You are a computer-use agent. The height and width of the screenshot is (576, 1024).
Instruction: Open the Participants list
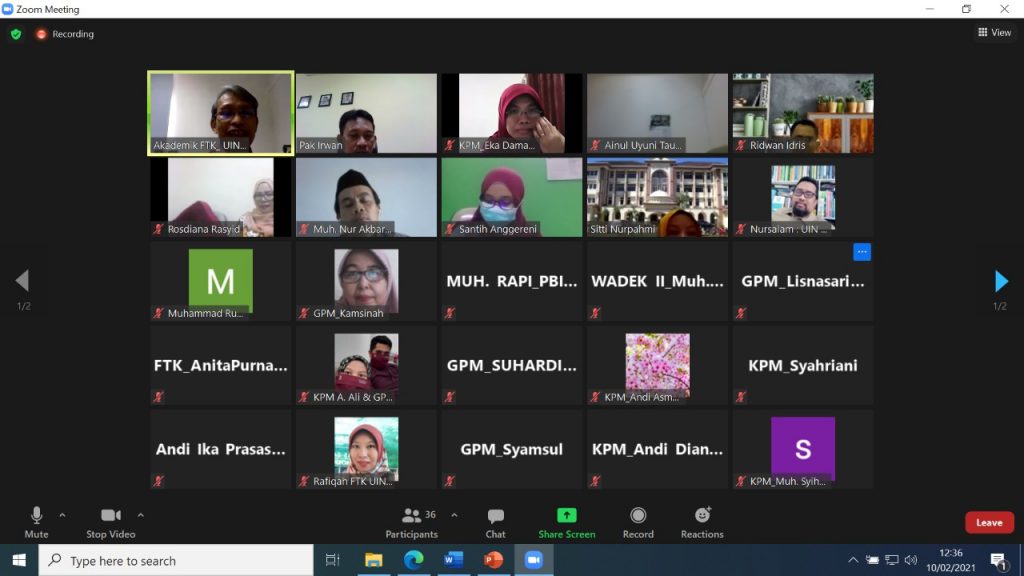tap(412, 521)
